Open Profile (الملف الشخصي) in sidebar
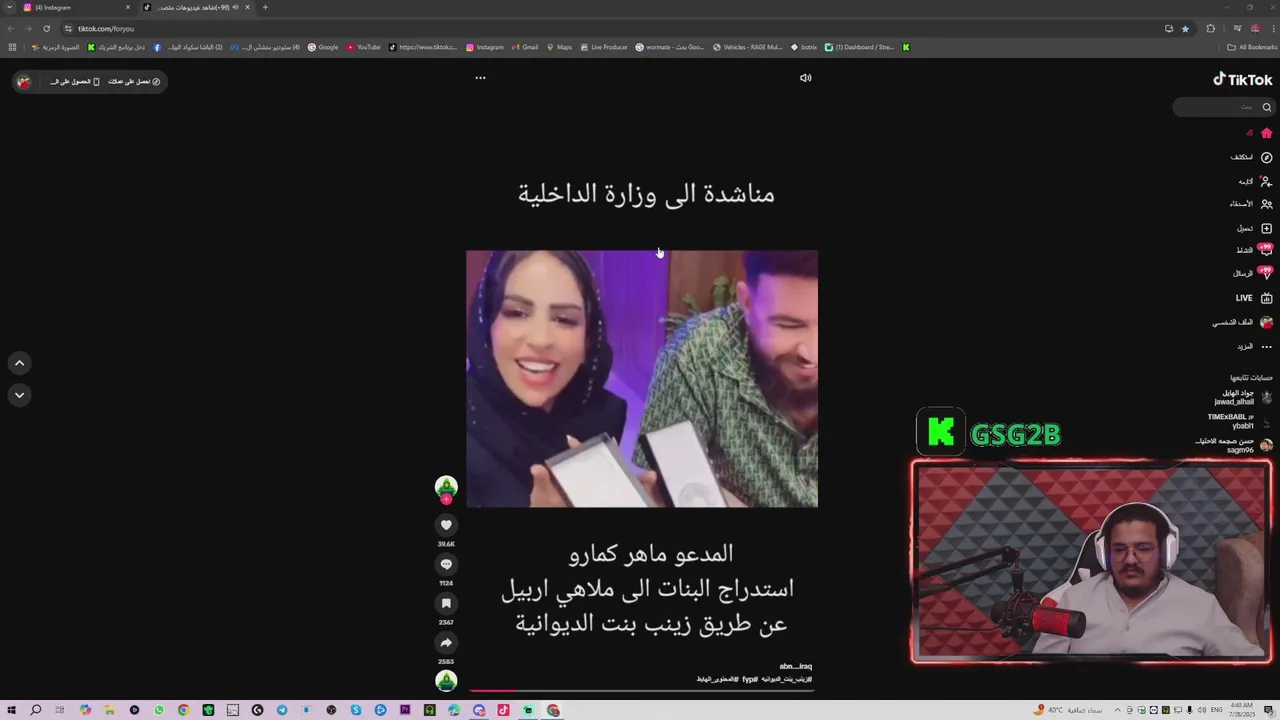The image size is (1280, 720). (1242, 323)
